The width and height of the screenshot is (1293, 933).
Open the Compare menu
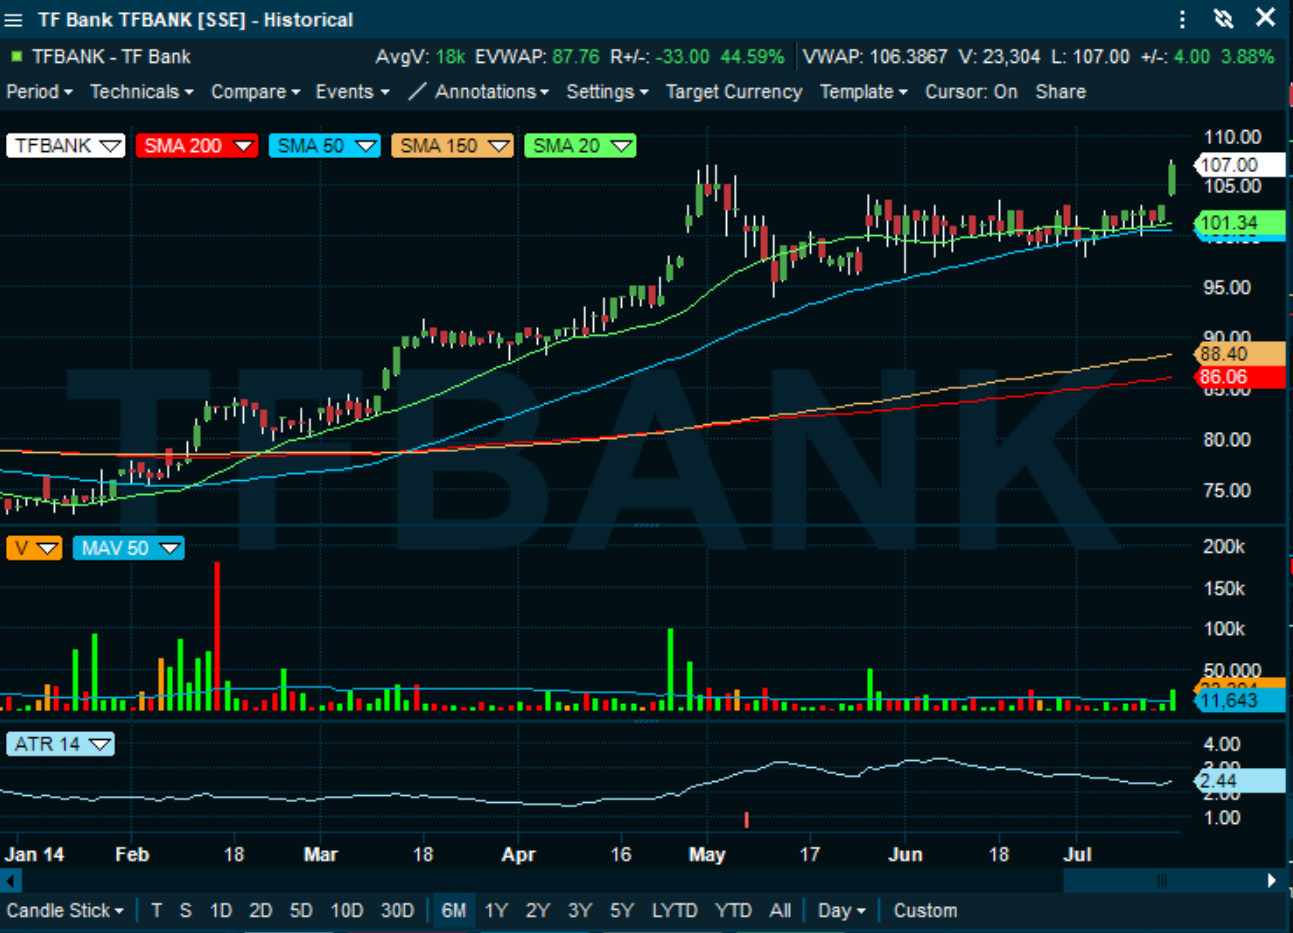255,92
